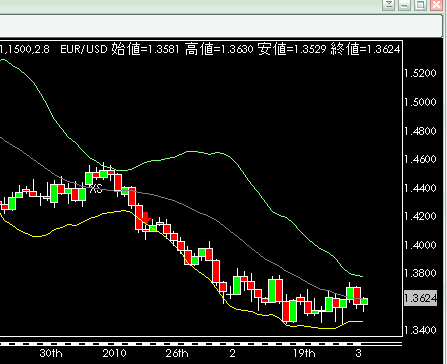Open the title bar pull-down arrow button

point(388,5)
